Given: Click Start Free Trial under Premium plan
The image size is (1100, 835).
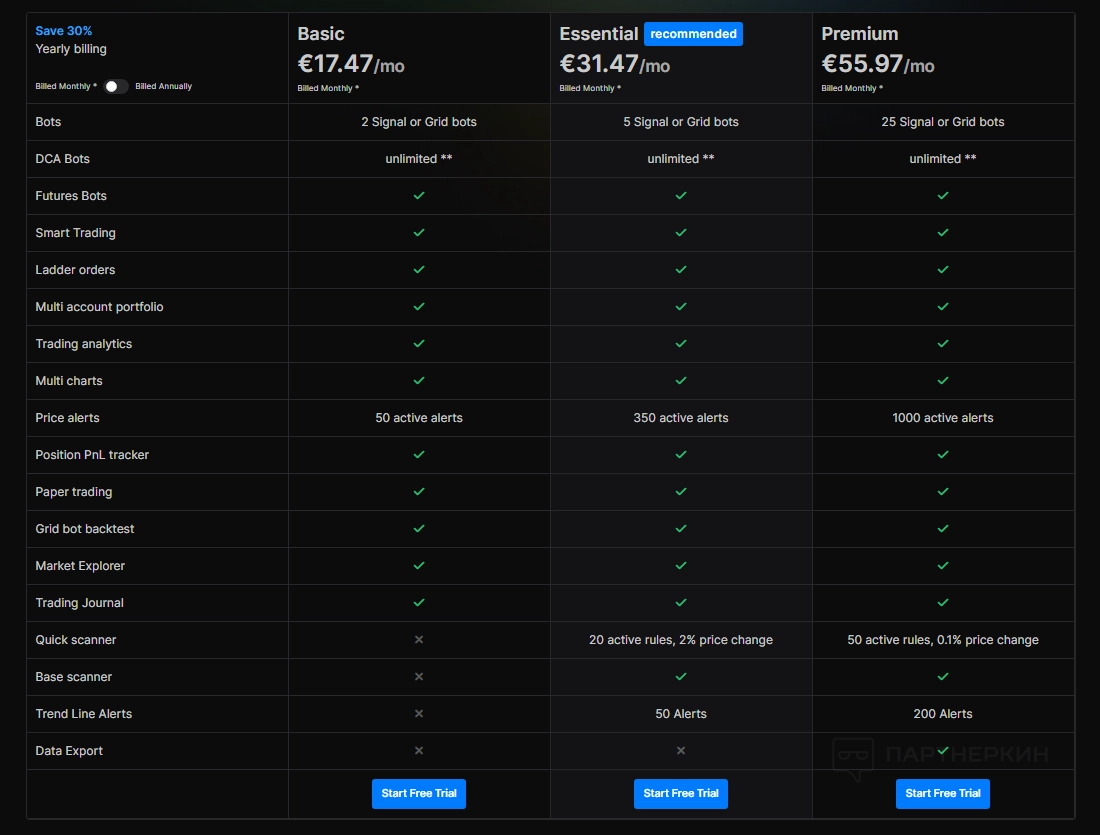Looking at the screenshot, I should (943, 793).
